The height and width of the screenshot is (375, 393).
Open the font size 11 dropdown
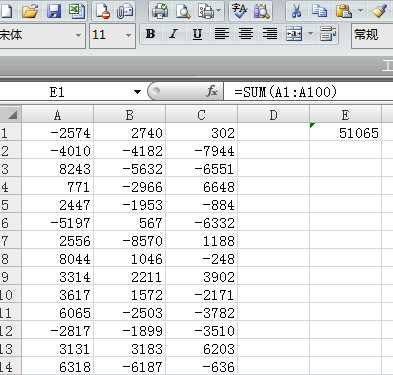128,35
